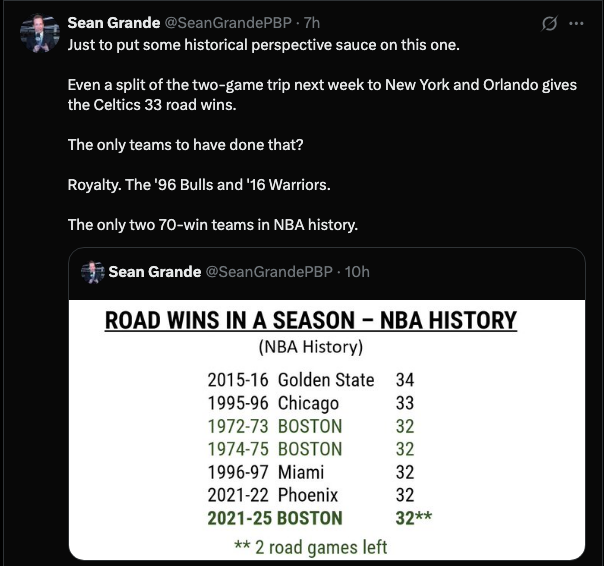Open the road wins table image
This screenshot has width=604, height=566.
tap(327, 430)
